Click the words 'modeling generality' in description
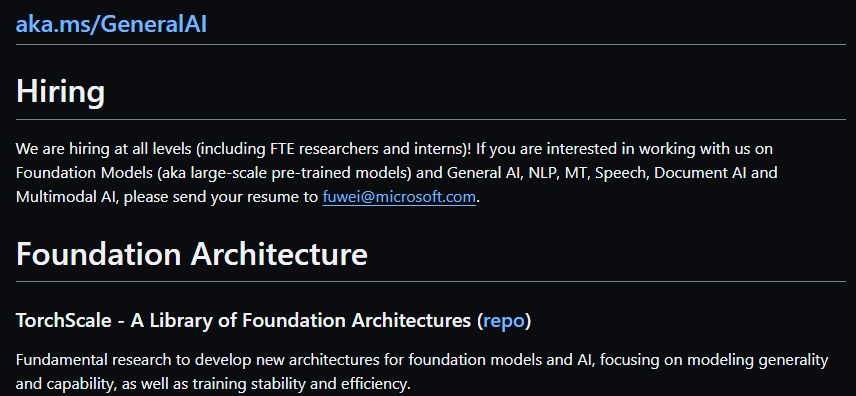Screen dimensions: 856x396 pos(757,360)
